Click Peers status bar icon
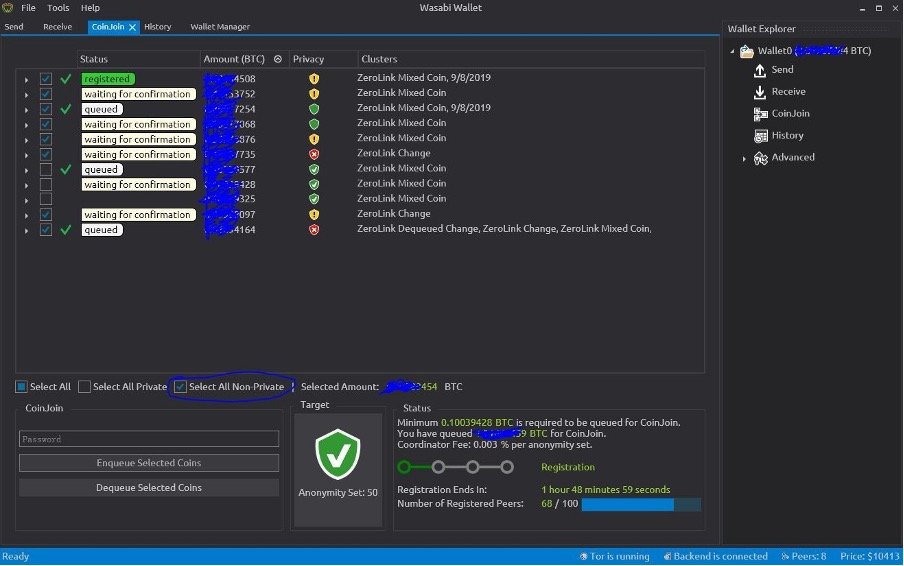This screenshot has height=566, width=904. [x=785, y=556]
